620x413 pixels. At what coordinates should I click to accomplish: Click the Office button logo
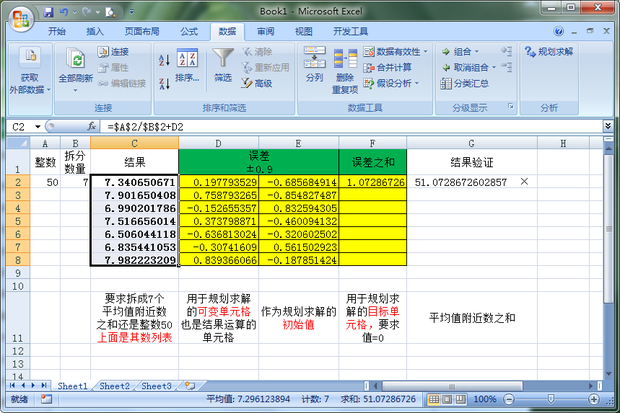[21, 18]
